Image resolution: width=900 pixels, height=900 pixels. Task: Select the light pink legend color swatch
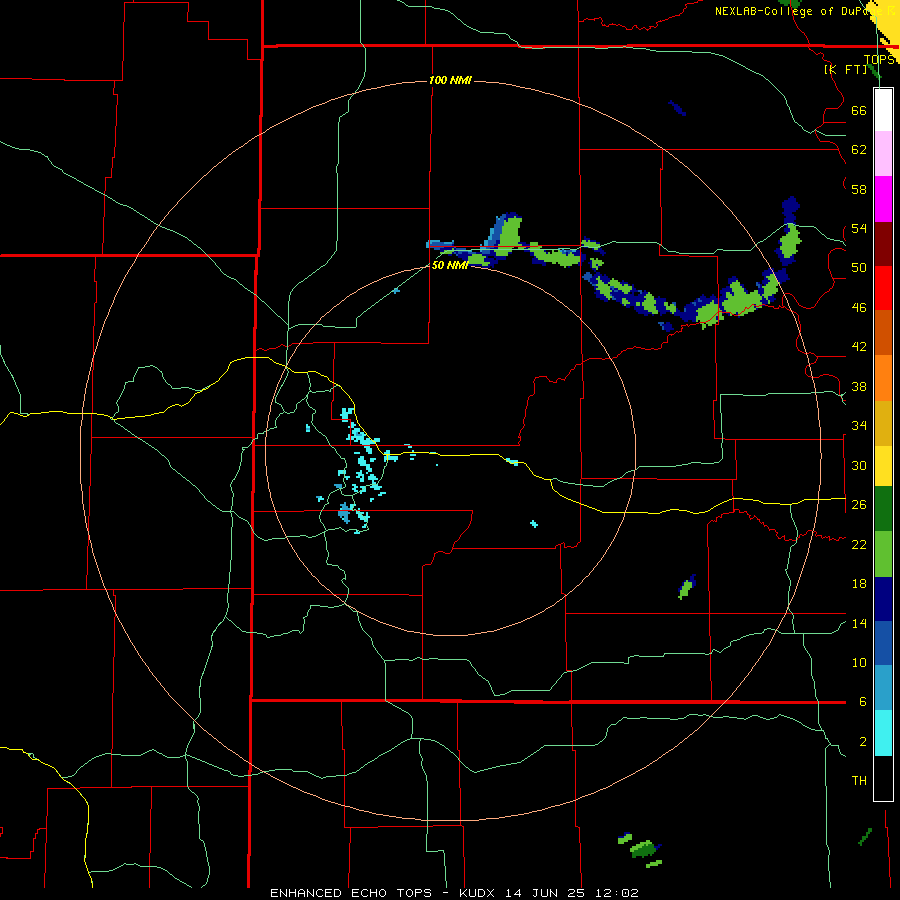883,153
